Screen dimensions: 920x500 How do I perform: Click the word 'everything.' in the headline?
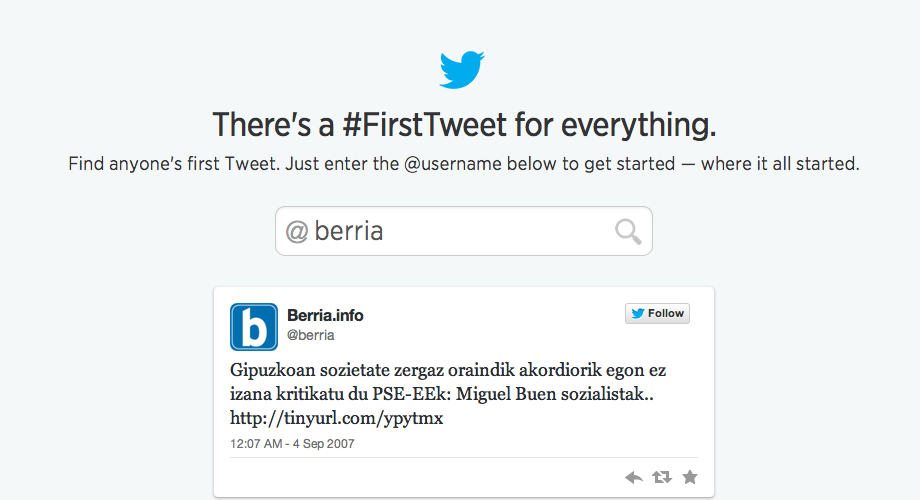pos(638,126)
